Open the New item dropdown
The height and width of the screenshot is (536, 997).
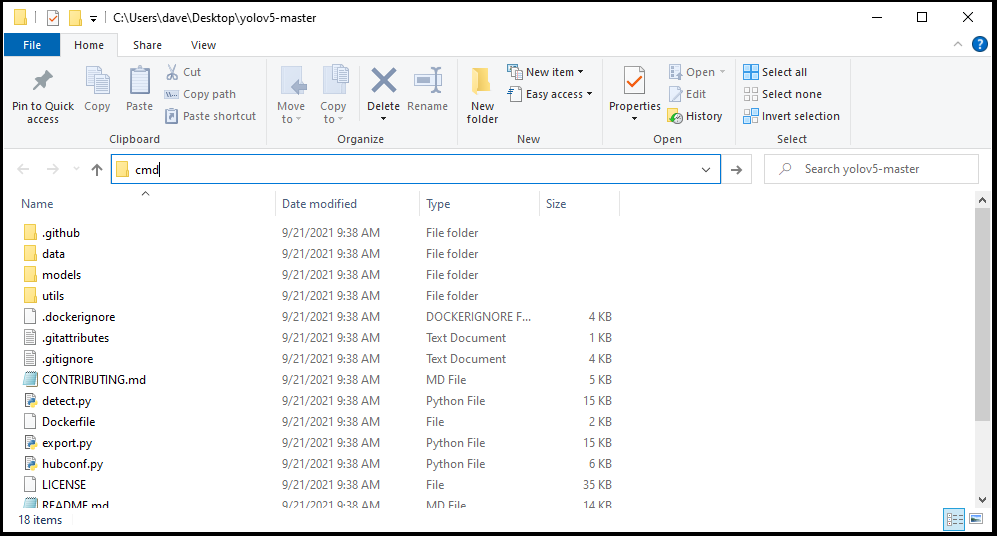pos(546,72)
